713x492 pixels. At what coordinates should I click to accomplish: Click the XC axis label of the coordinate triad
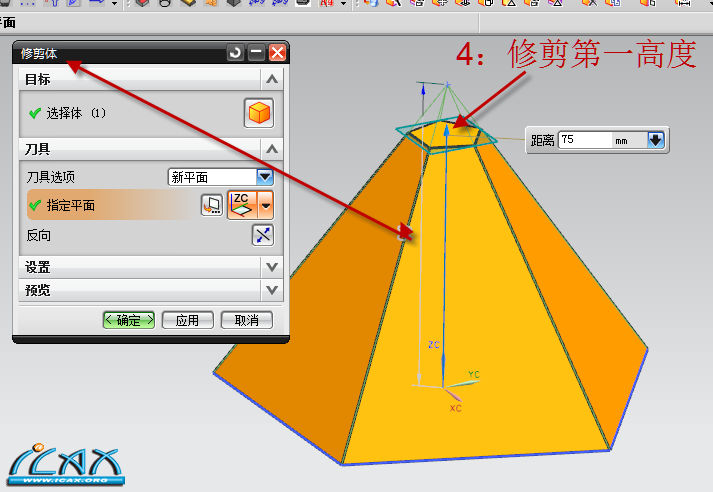click(x=456, y=408)
